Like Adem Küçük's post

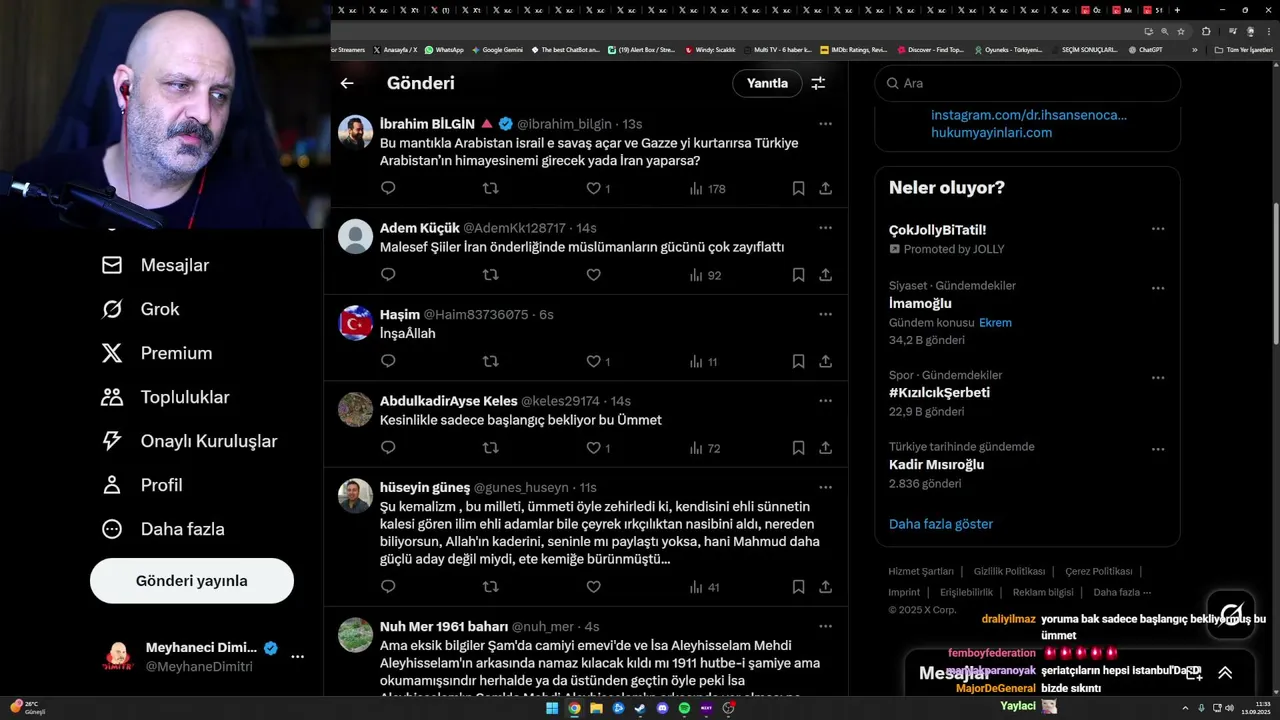(593, 274)
